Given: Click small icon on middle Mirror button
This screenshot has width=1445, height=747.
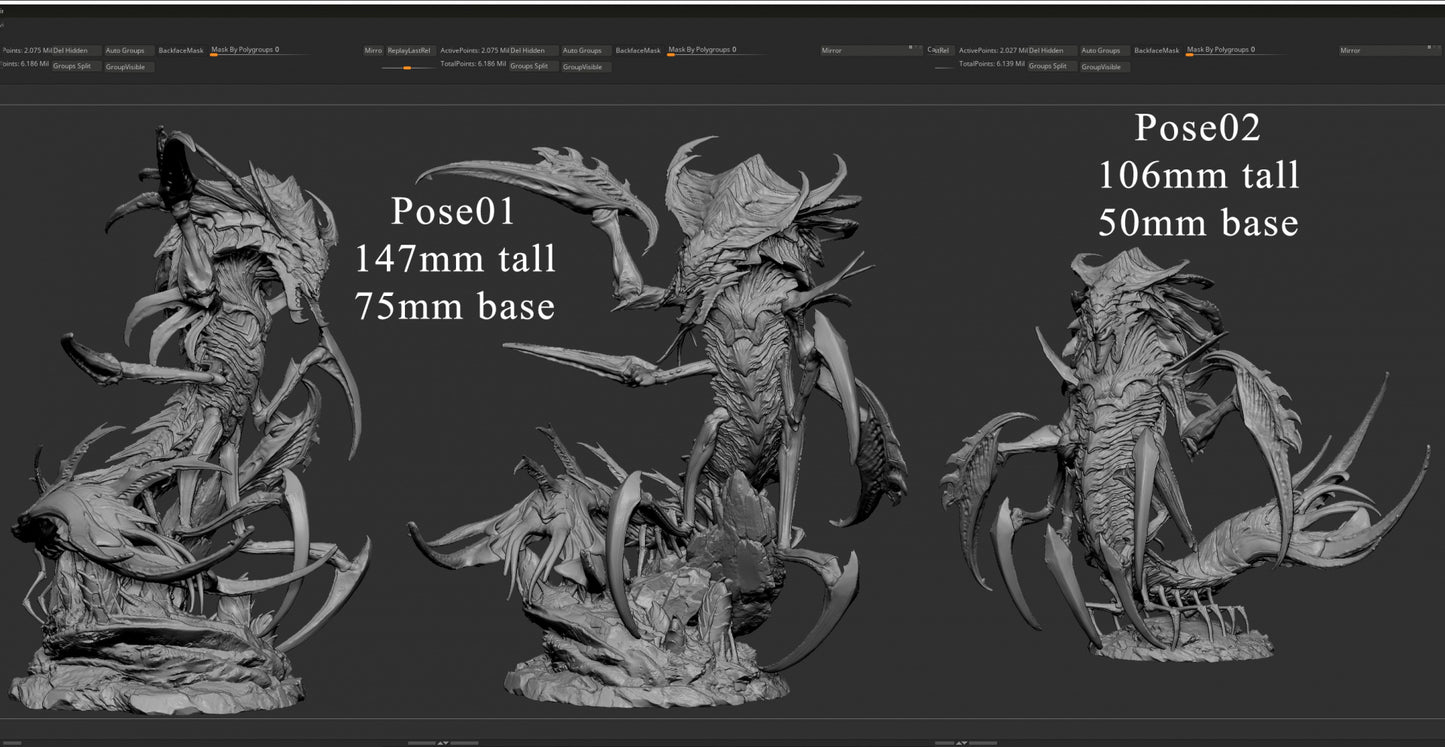Looking at the screenshot, I should [910, 47].
